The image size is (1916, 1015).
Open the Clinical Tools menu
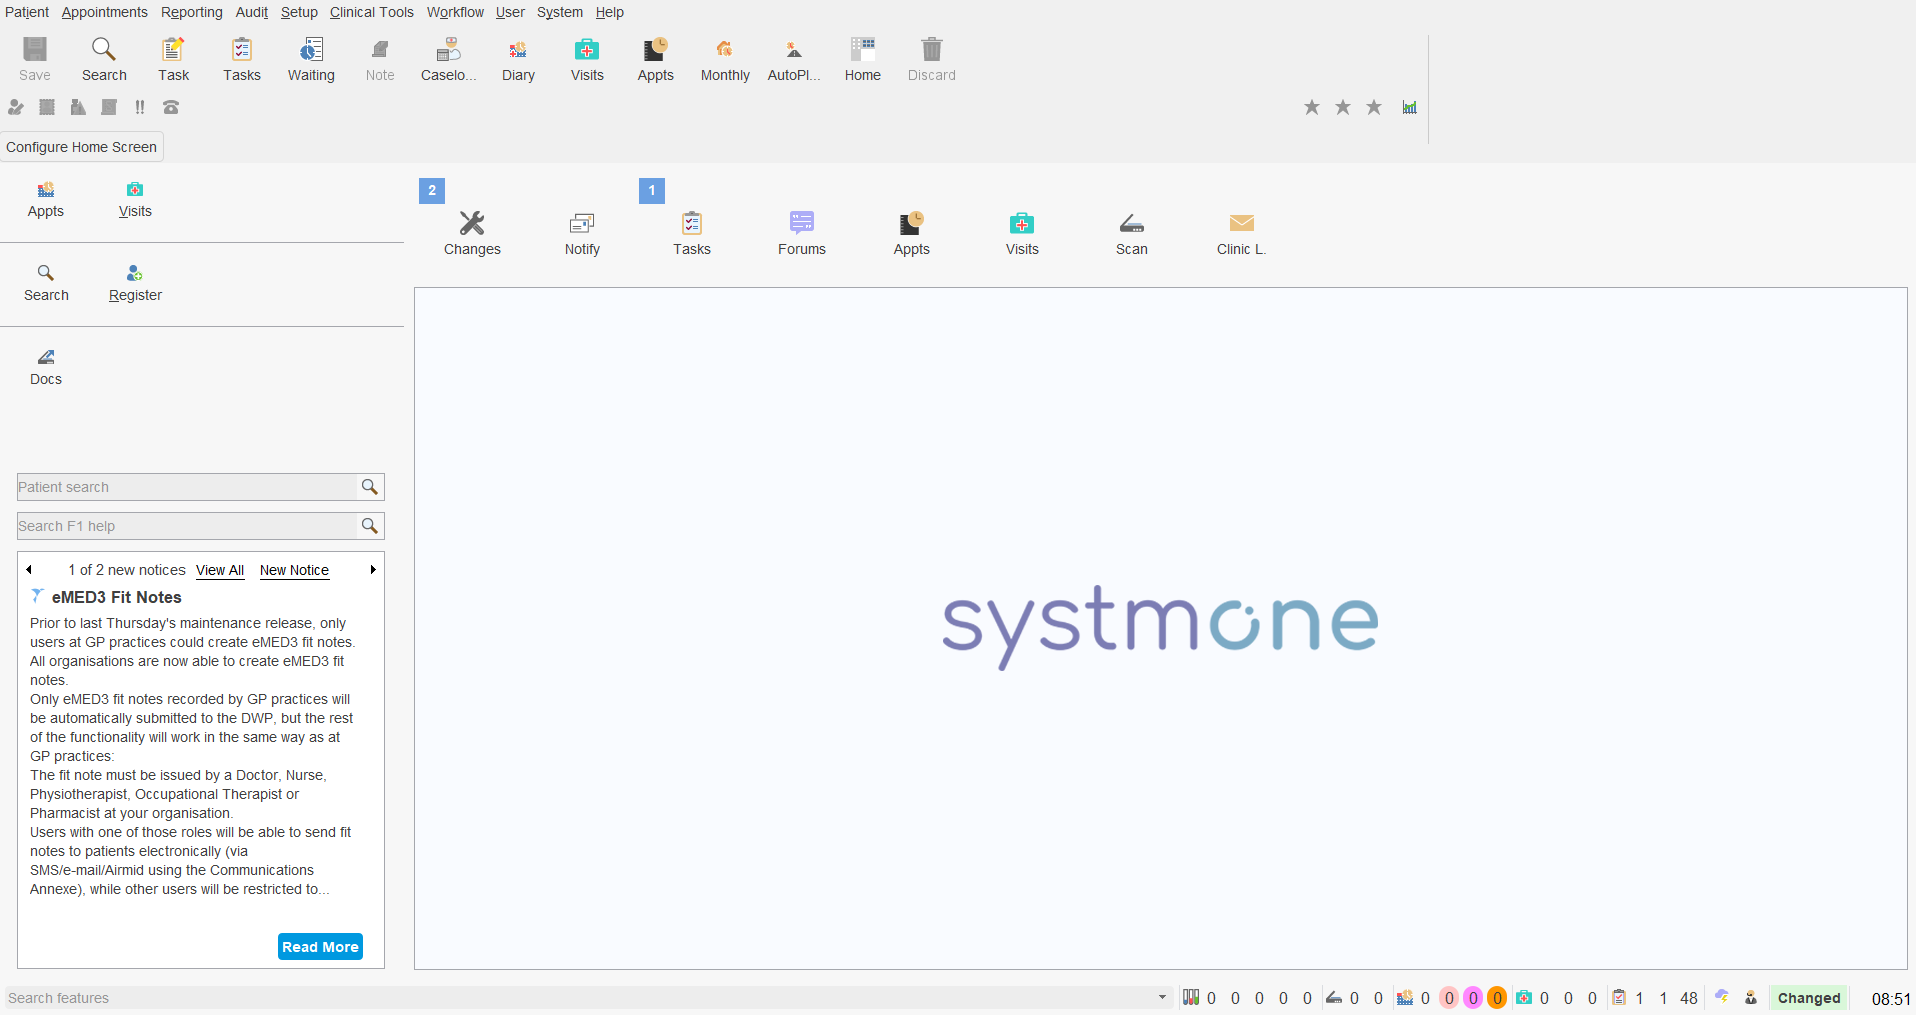pyautogui.click(x=372, y=12)
